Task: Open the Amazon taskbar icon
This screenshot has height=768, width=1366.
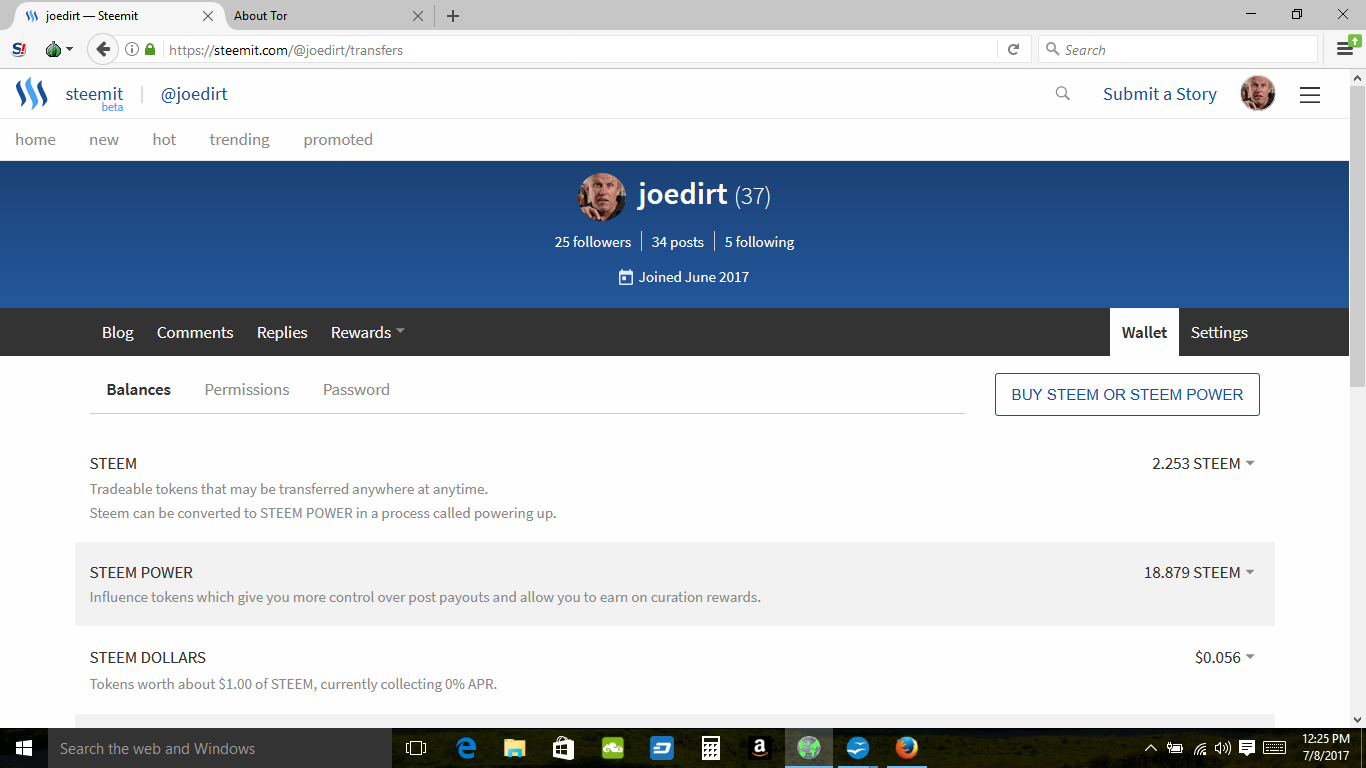Action: point(760,748)
